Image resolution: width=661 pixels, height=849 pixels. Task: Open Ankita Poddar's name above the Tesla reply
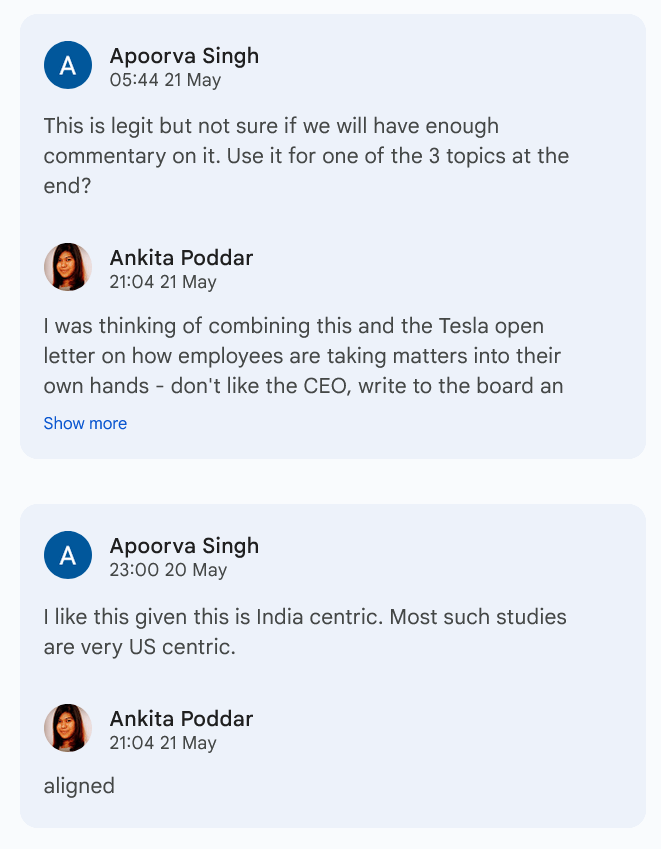[181, 257]
